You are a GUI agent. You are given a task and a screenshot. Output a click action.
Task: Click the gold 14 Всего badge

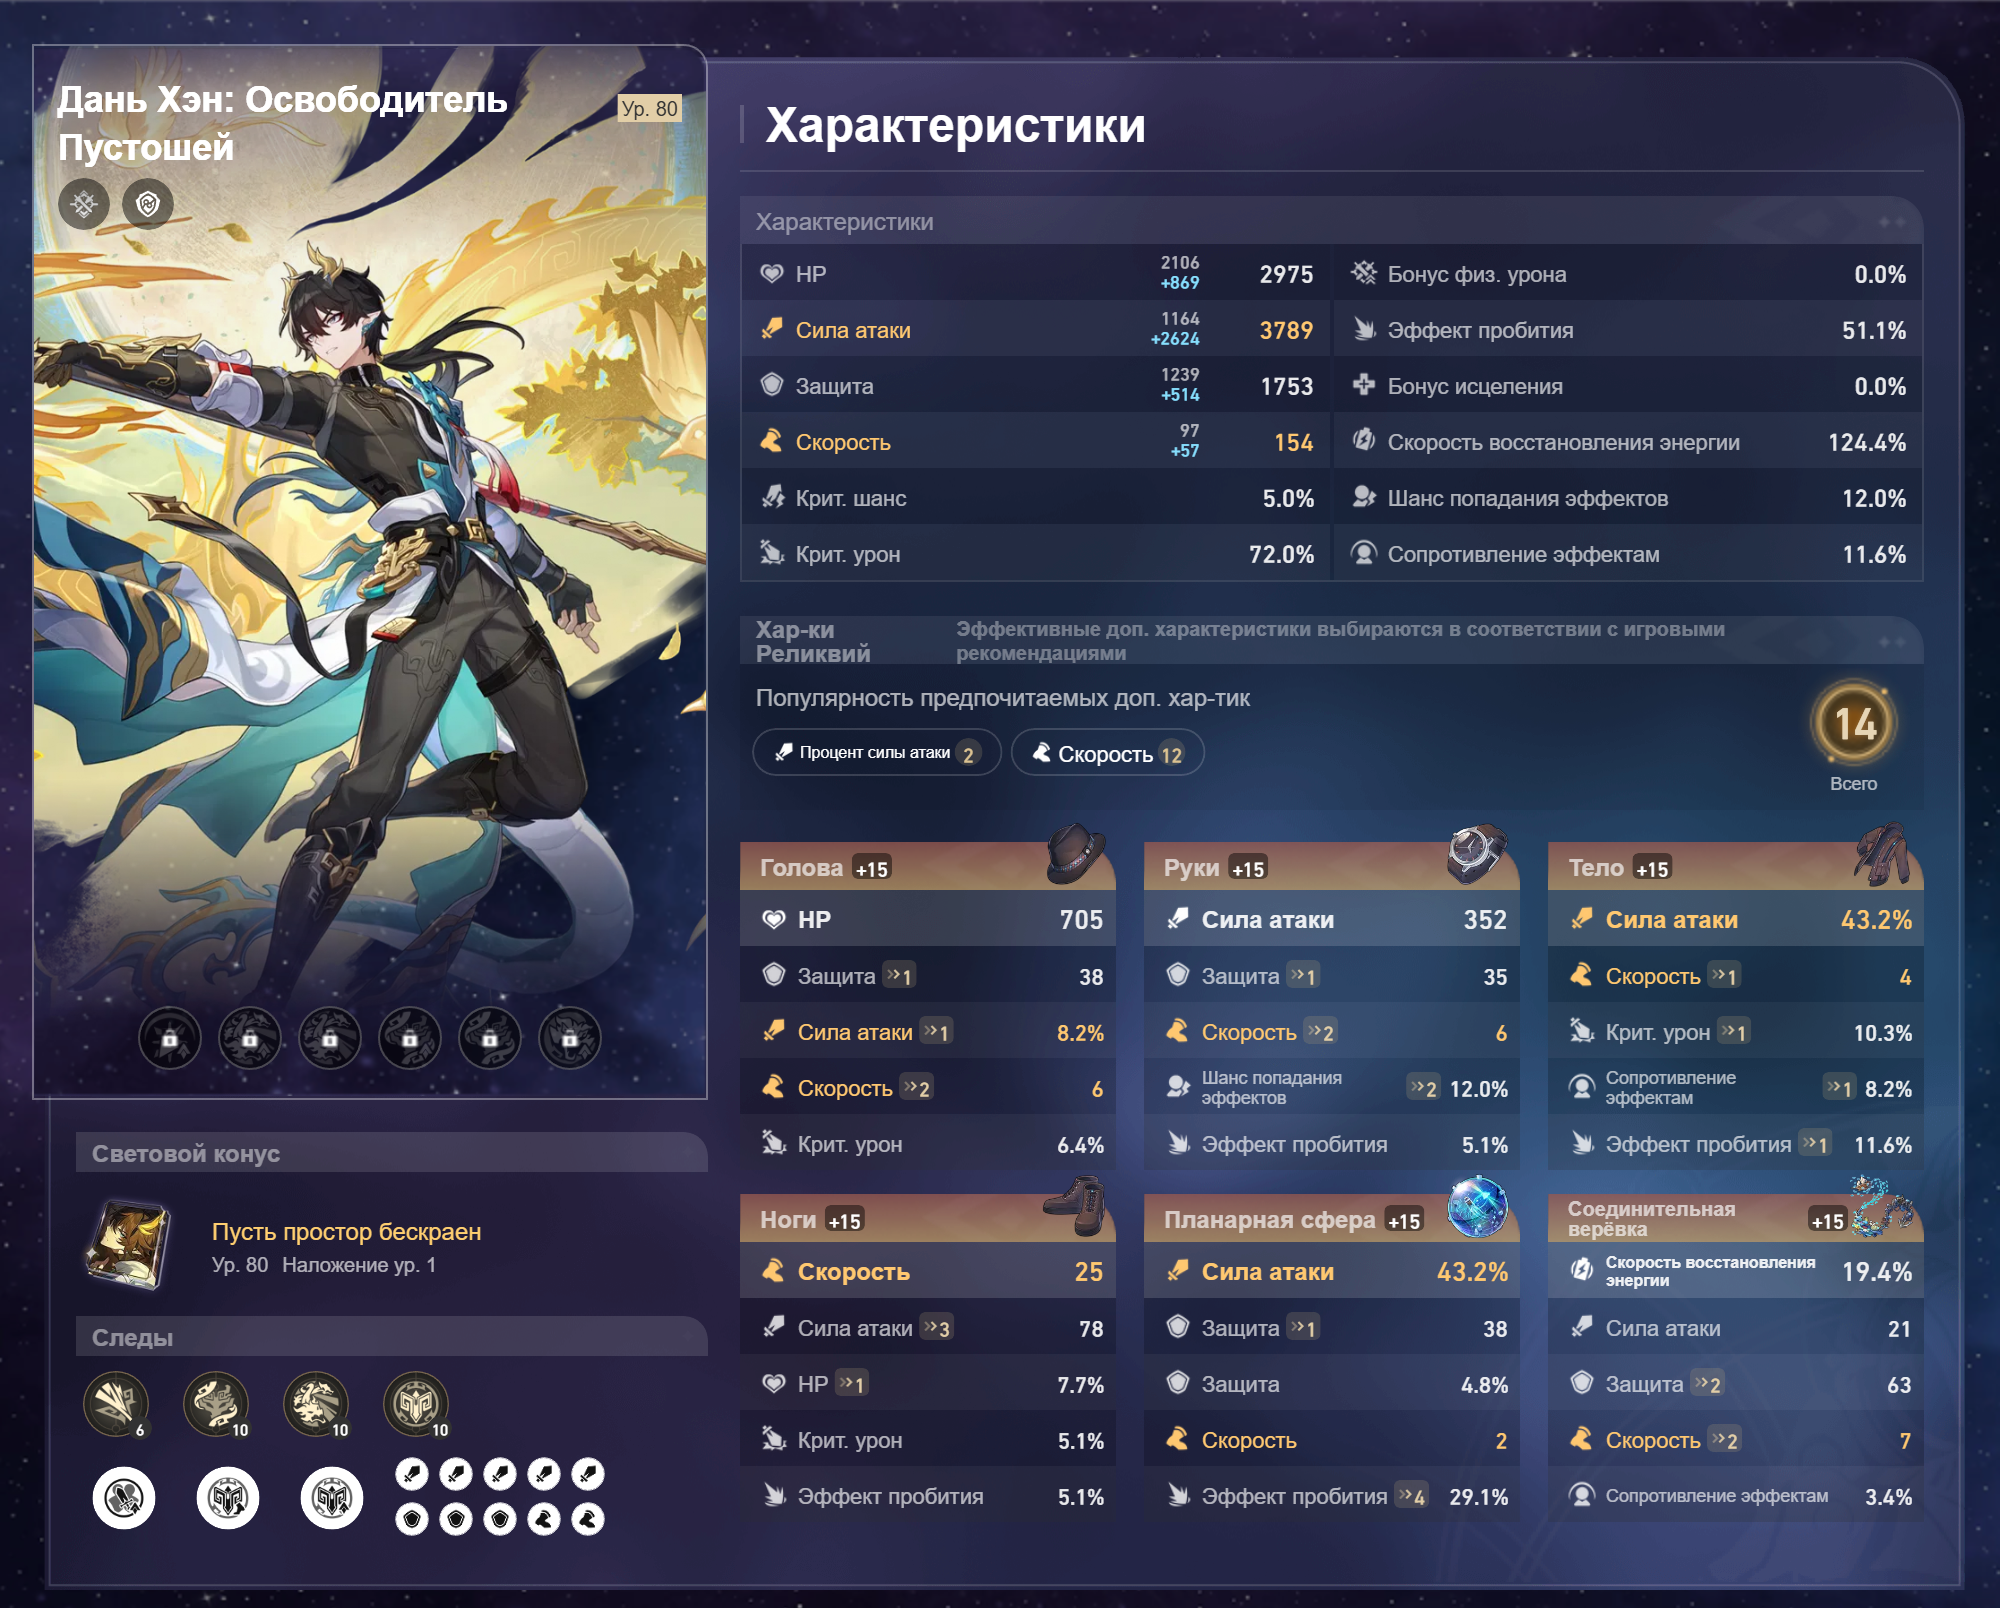click(x=1854, y=725)
